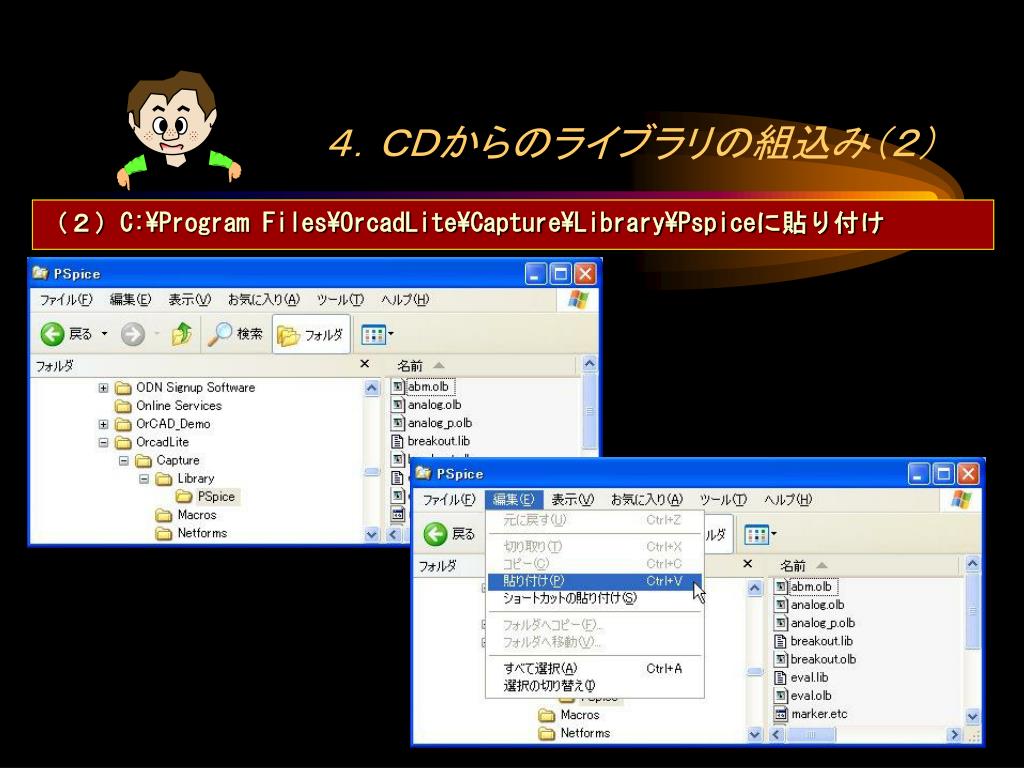
Task: Close the folder pane in front window
Action: click(x=748, y=564)
